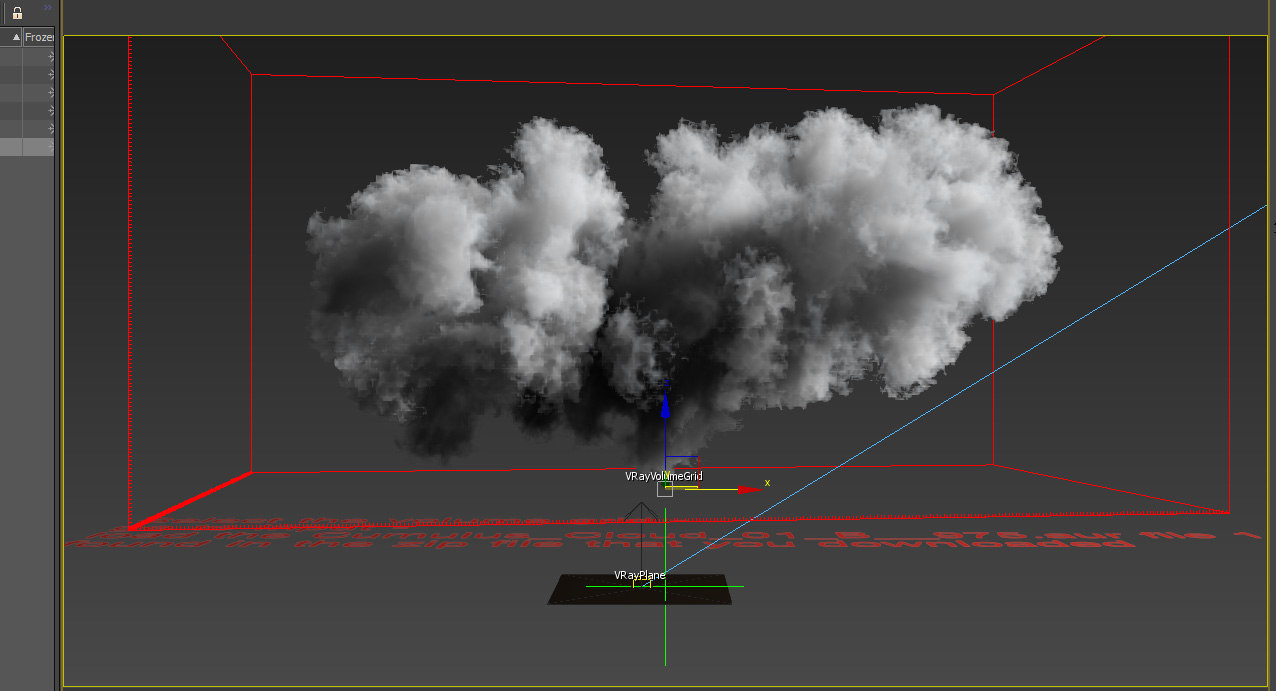Click the padlock icon in the Scene Explorer toolbar
This screenshot has width=1276, height=691.
click(17, 14)
